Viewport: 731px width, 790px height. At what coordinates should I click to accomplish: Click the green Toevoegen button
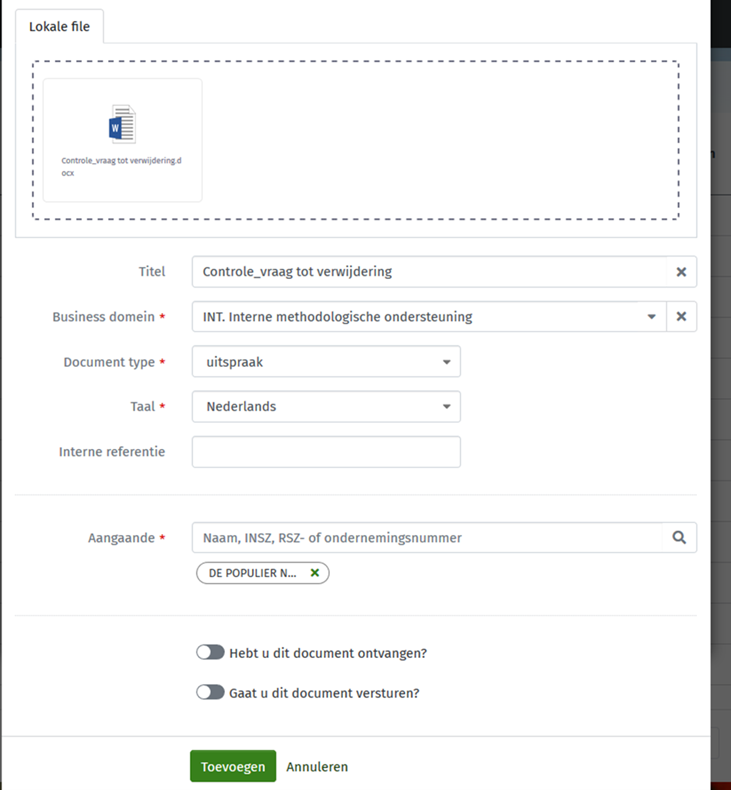coord(233,766)
